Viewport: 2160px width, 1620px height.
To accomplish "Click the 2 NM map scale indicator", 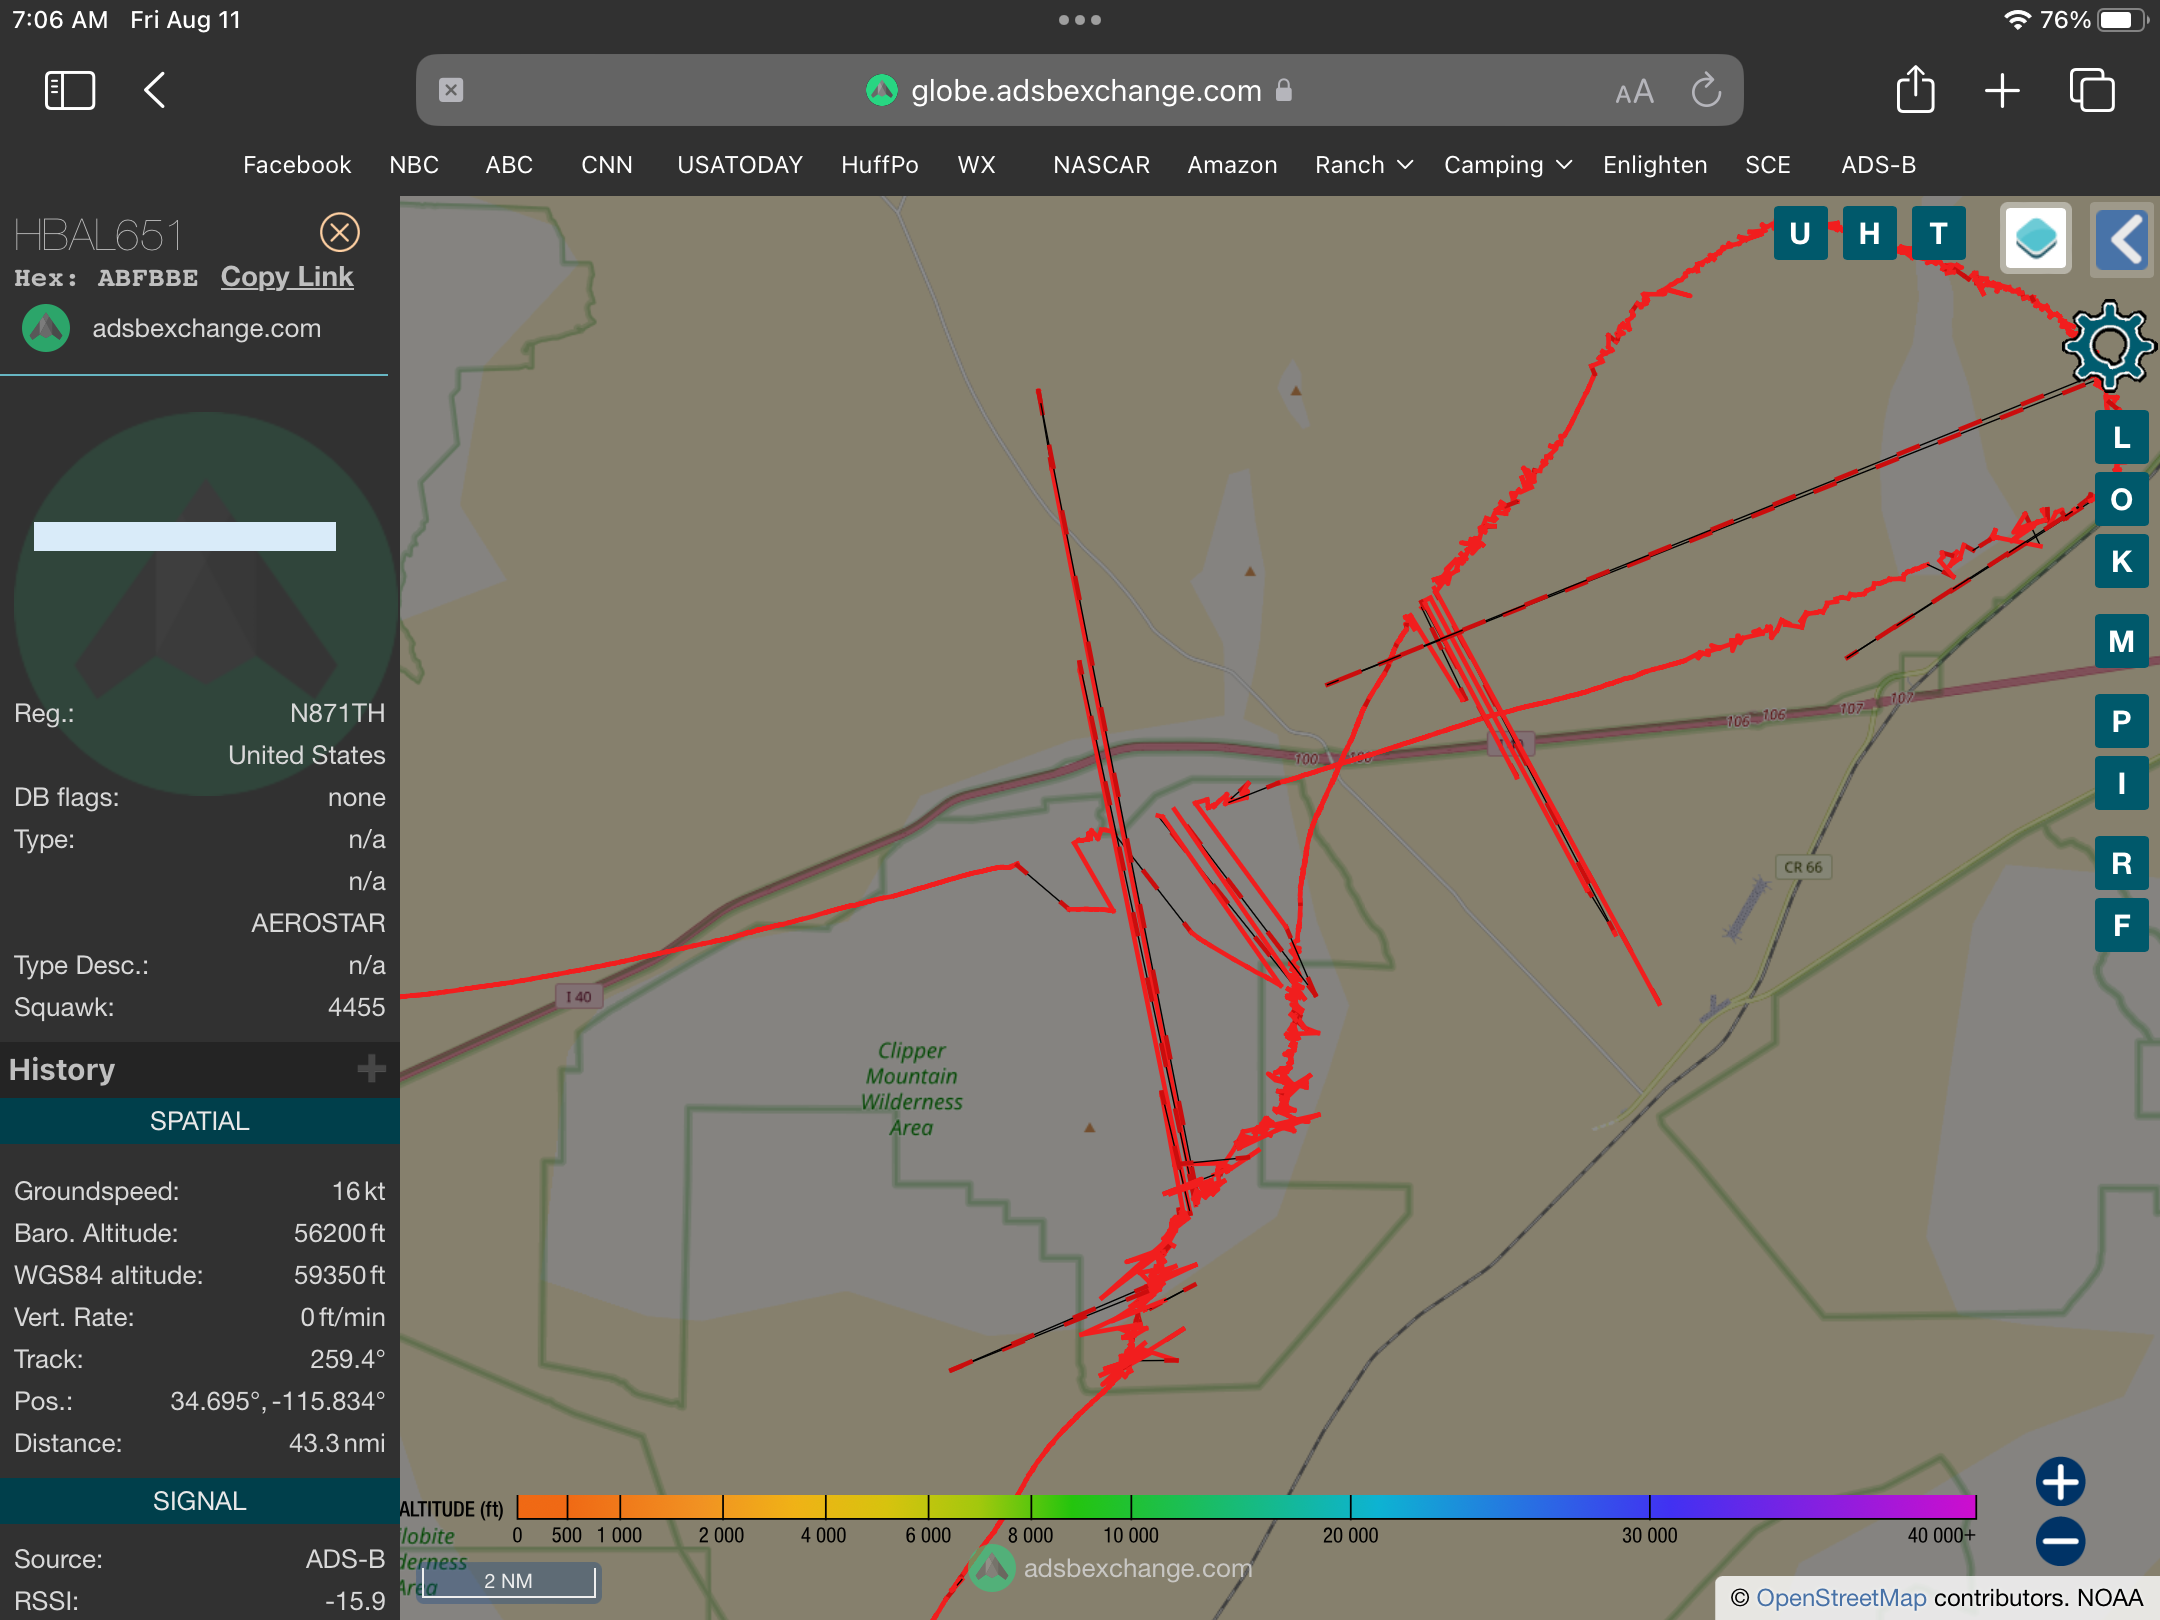I will 509,1582.
